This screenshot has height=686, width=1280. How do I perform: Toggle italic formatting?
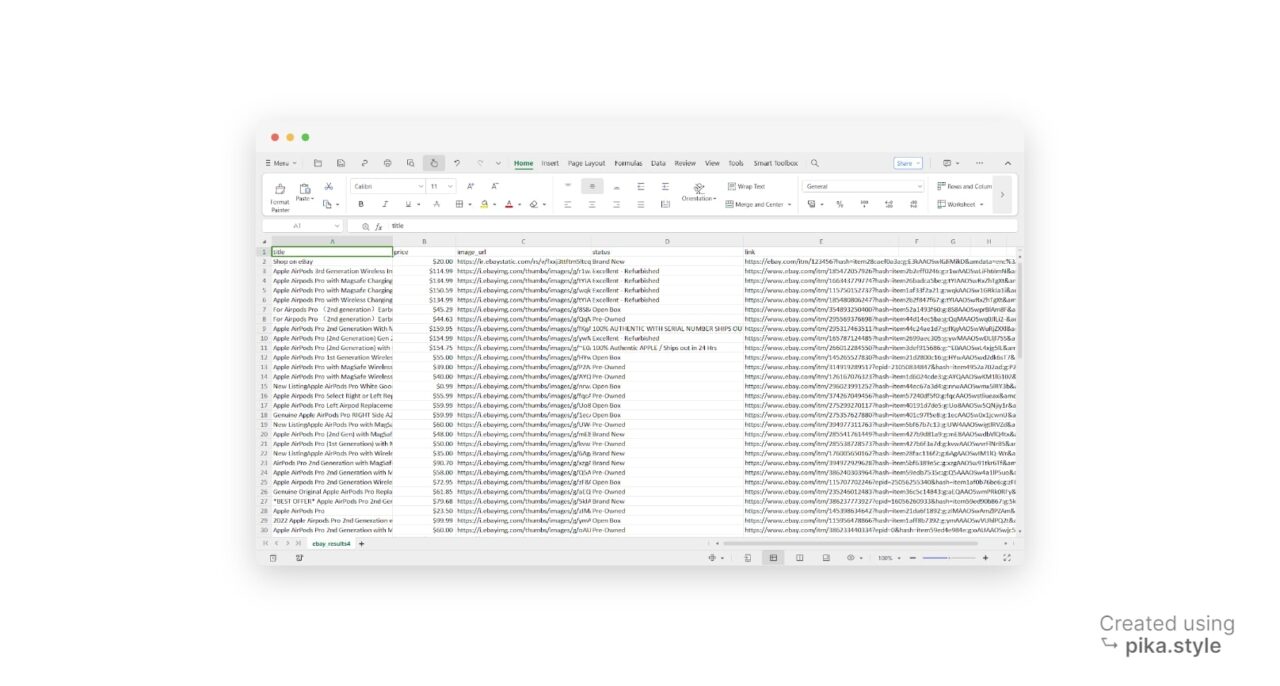click(385, 204)
